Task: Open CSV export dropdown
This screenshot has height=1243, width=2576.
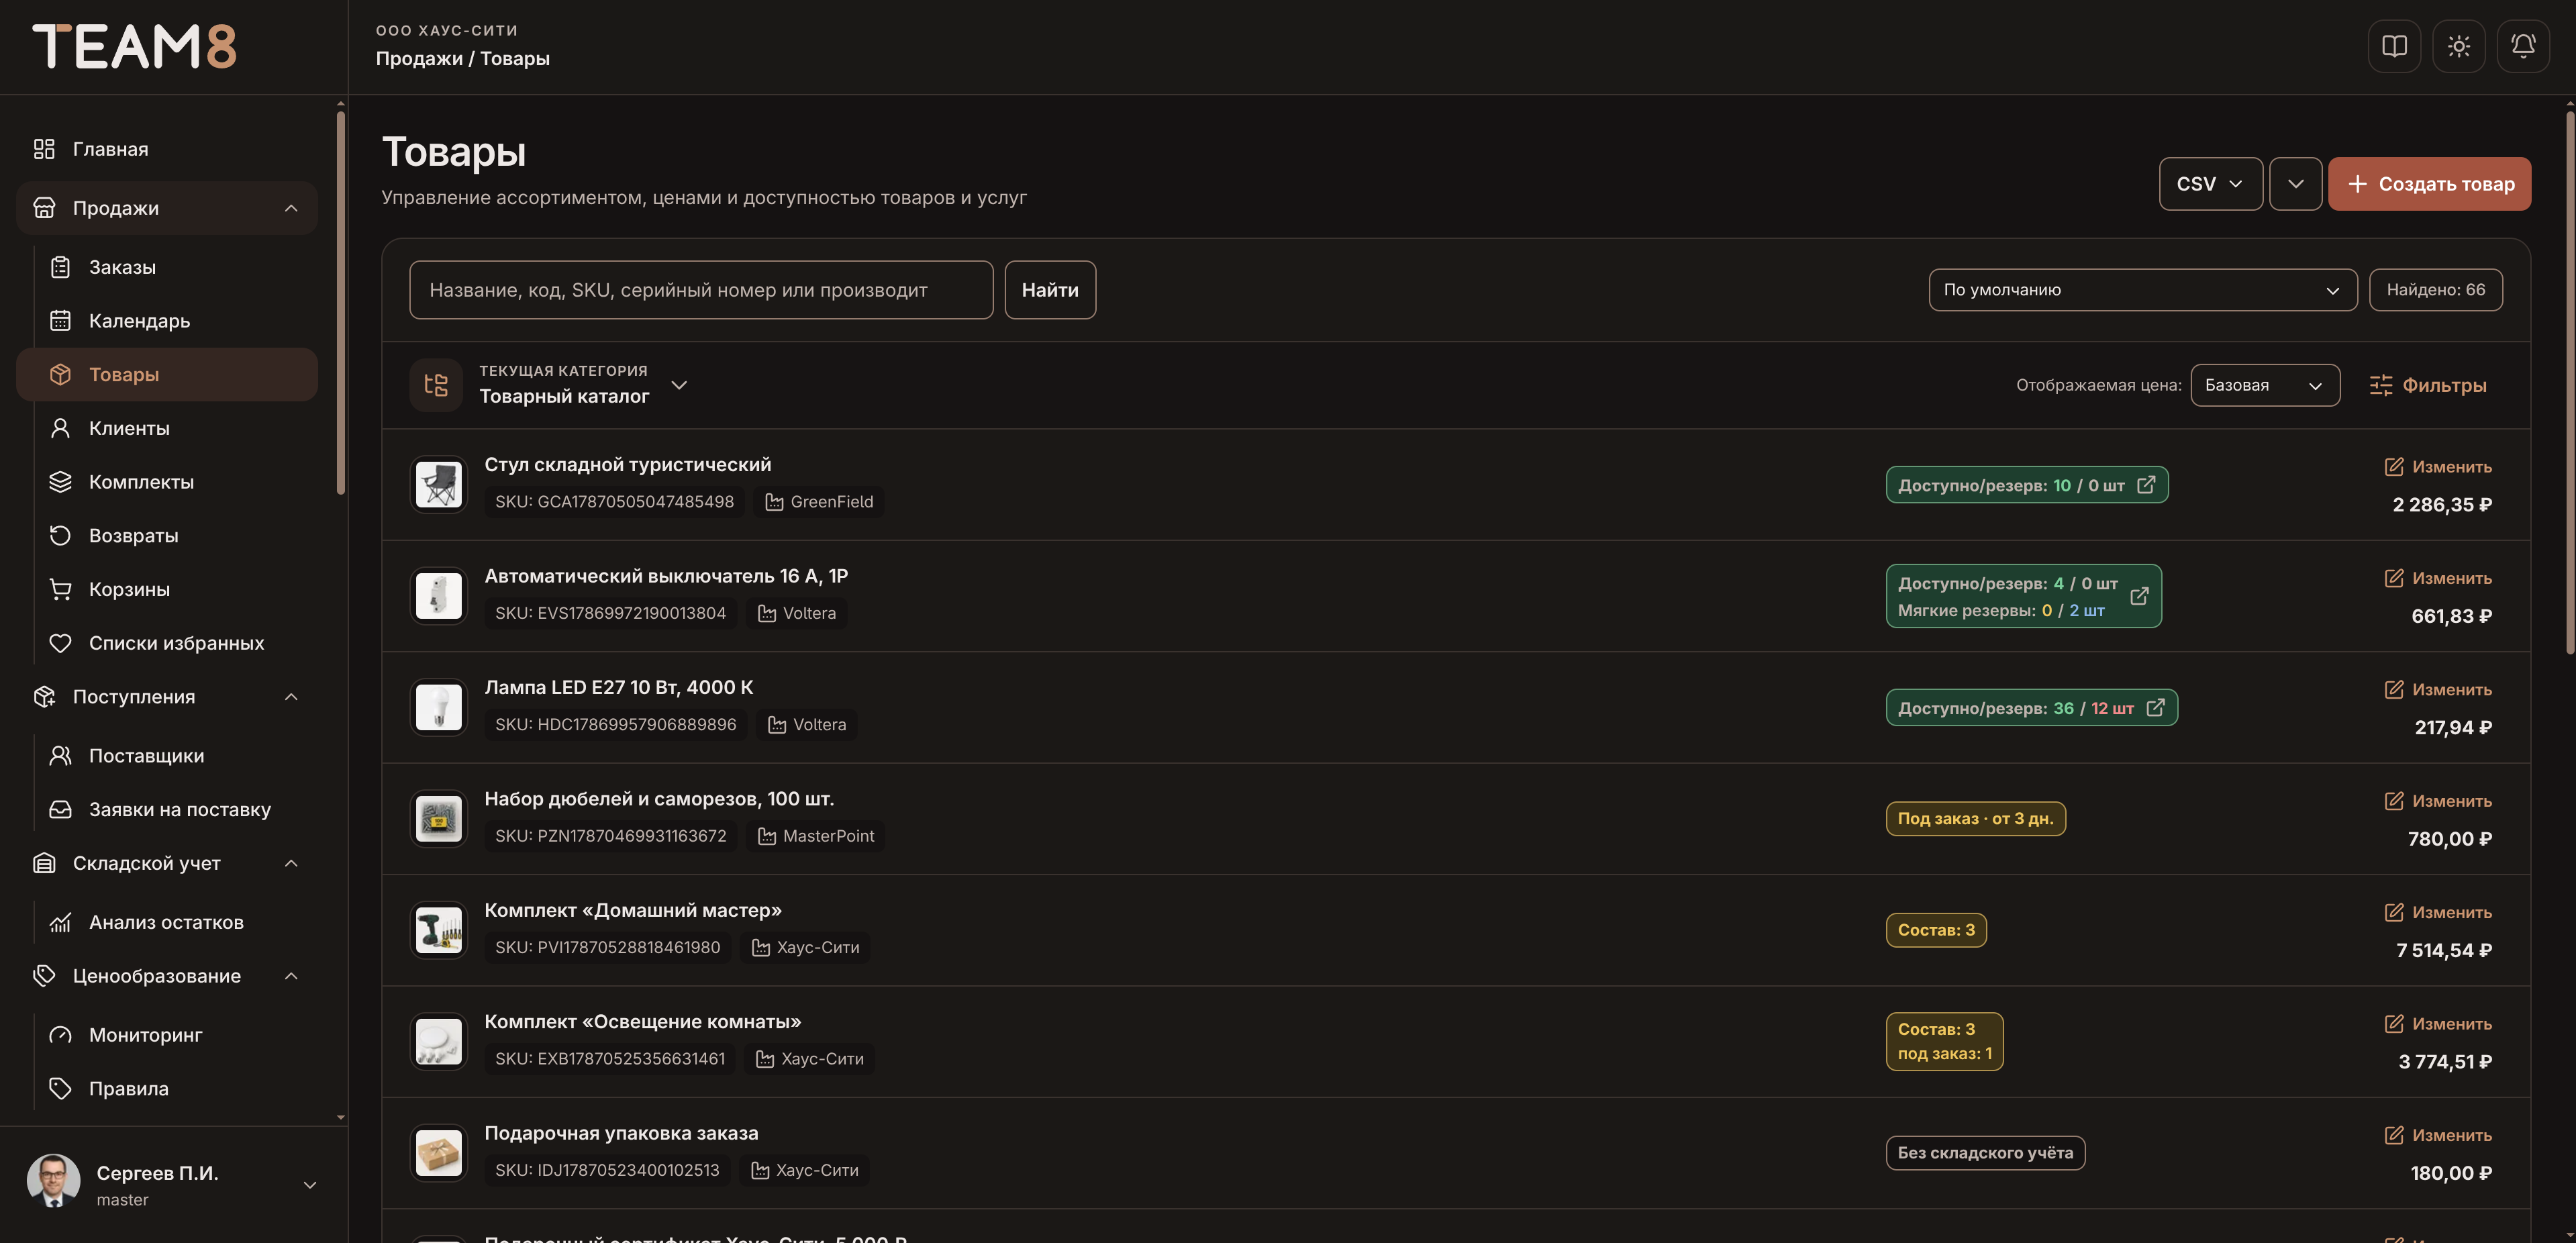Action: tap(2210, 184)
